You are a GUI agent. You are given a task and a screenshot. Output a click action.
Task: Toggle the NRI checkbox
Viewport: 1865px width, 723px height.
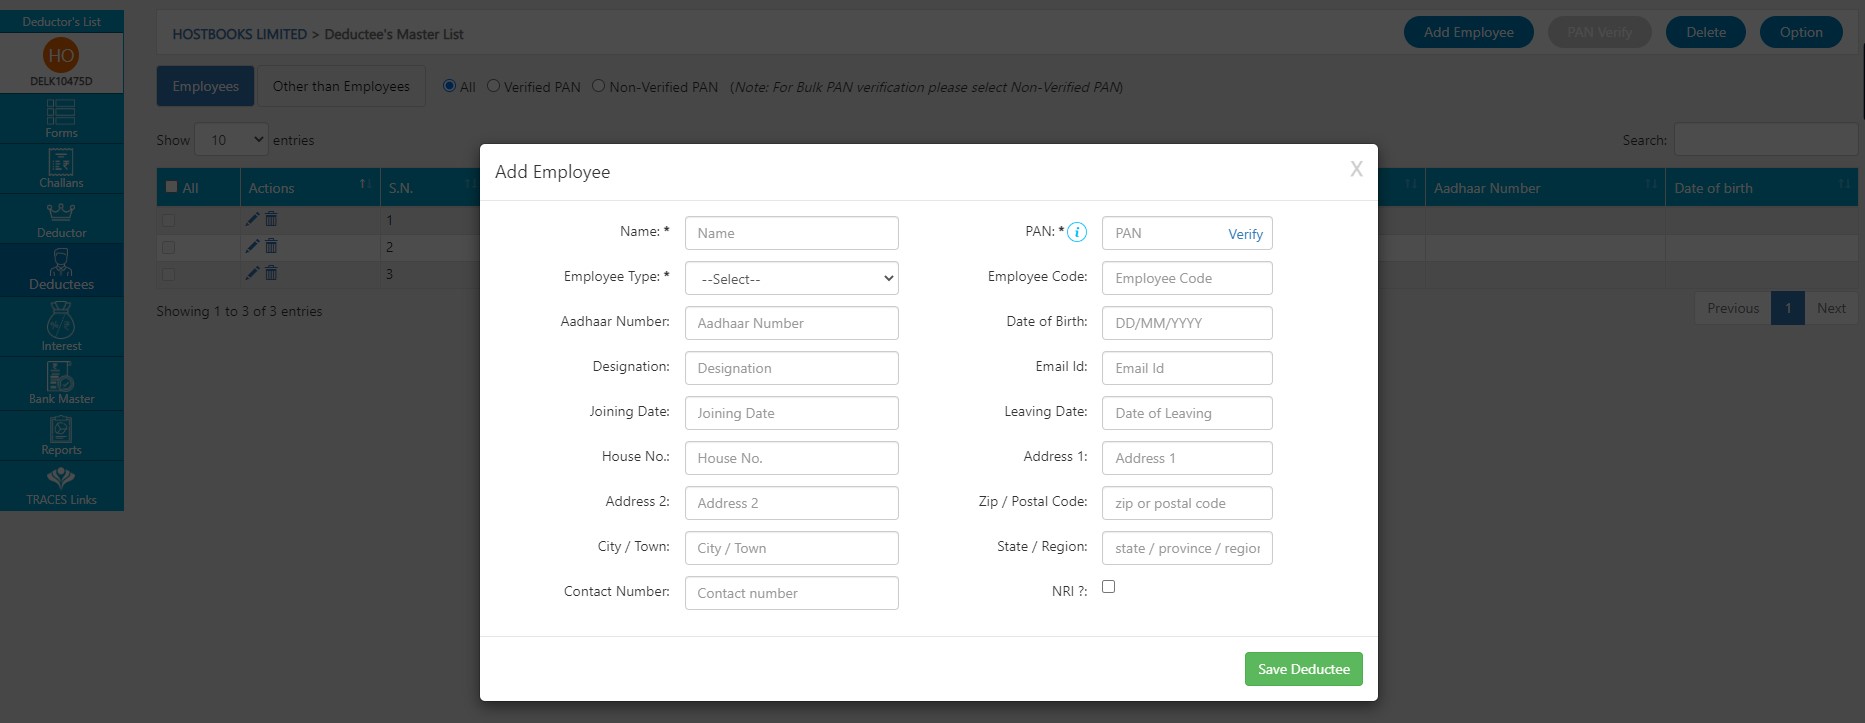click(x=1108, y=587)
